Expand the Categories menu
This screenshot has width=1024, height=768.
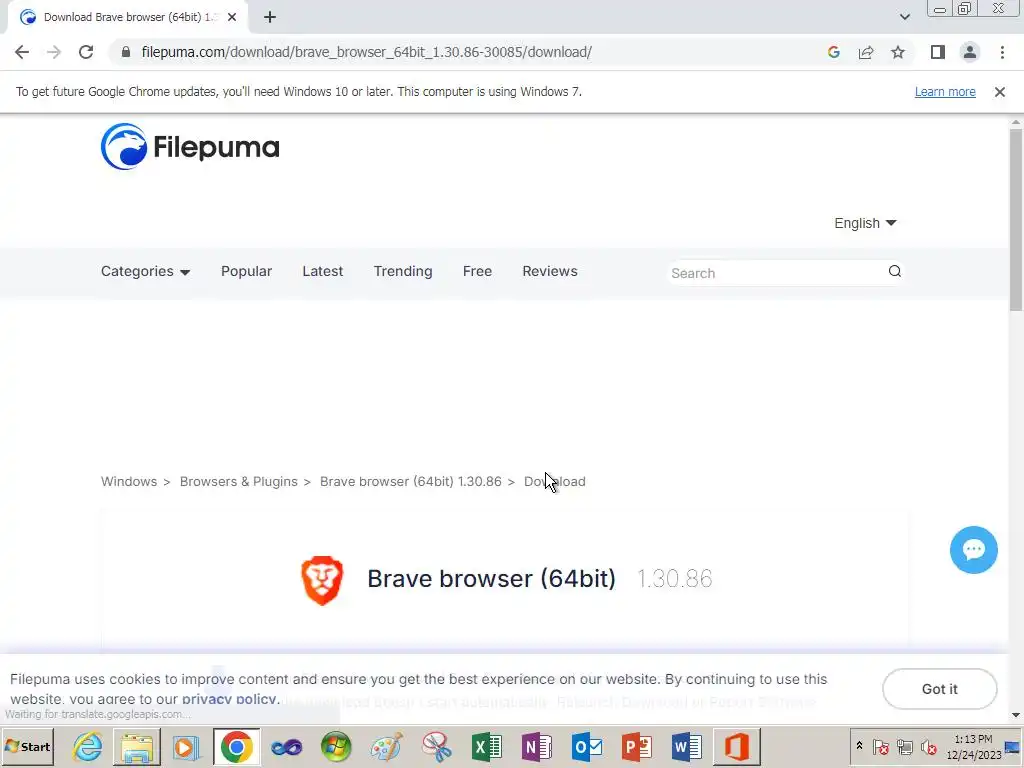coord(145,271)
